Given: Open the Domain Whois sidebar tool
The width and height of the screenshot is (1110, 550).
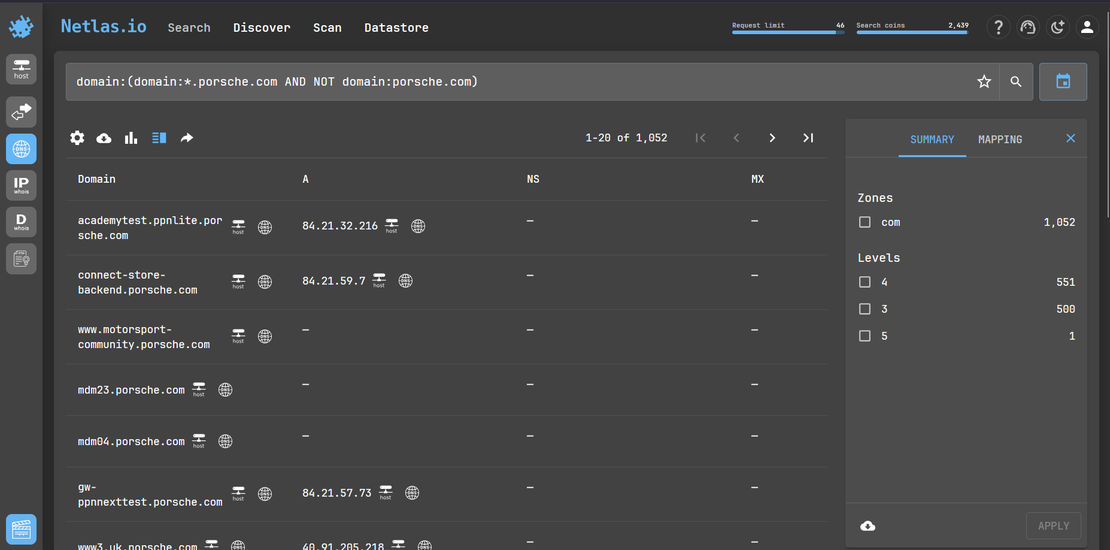Looking at the screenshot, I should point(21,221).
